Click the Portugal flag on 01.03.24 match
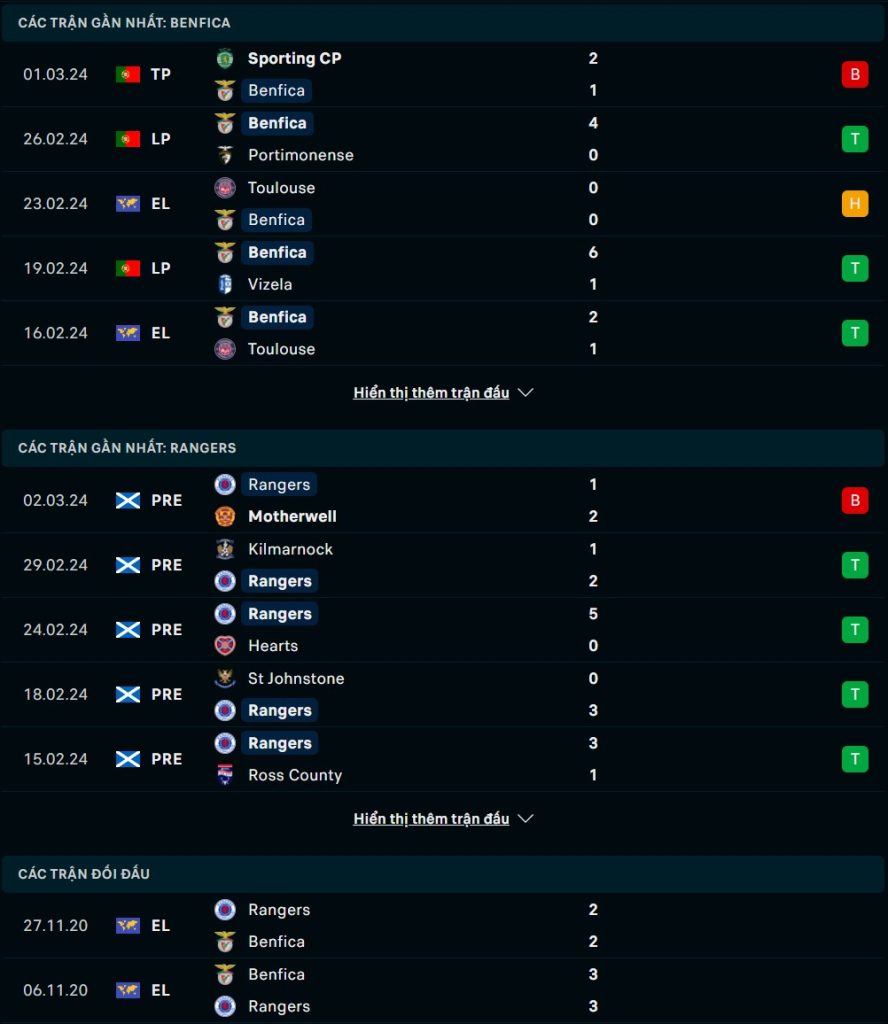This screenshot has width=888, height=1024. (x=128, y=74)
